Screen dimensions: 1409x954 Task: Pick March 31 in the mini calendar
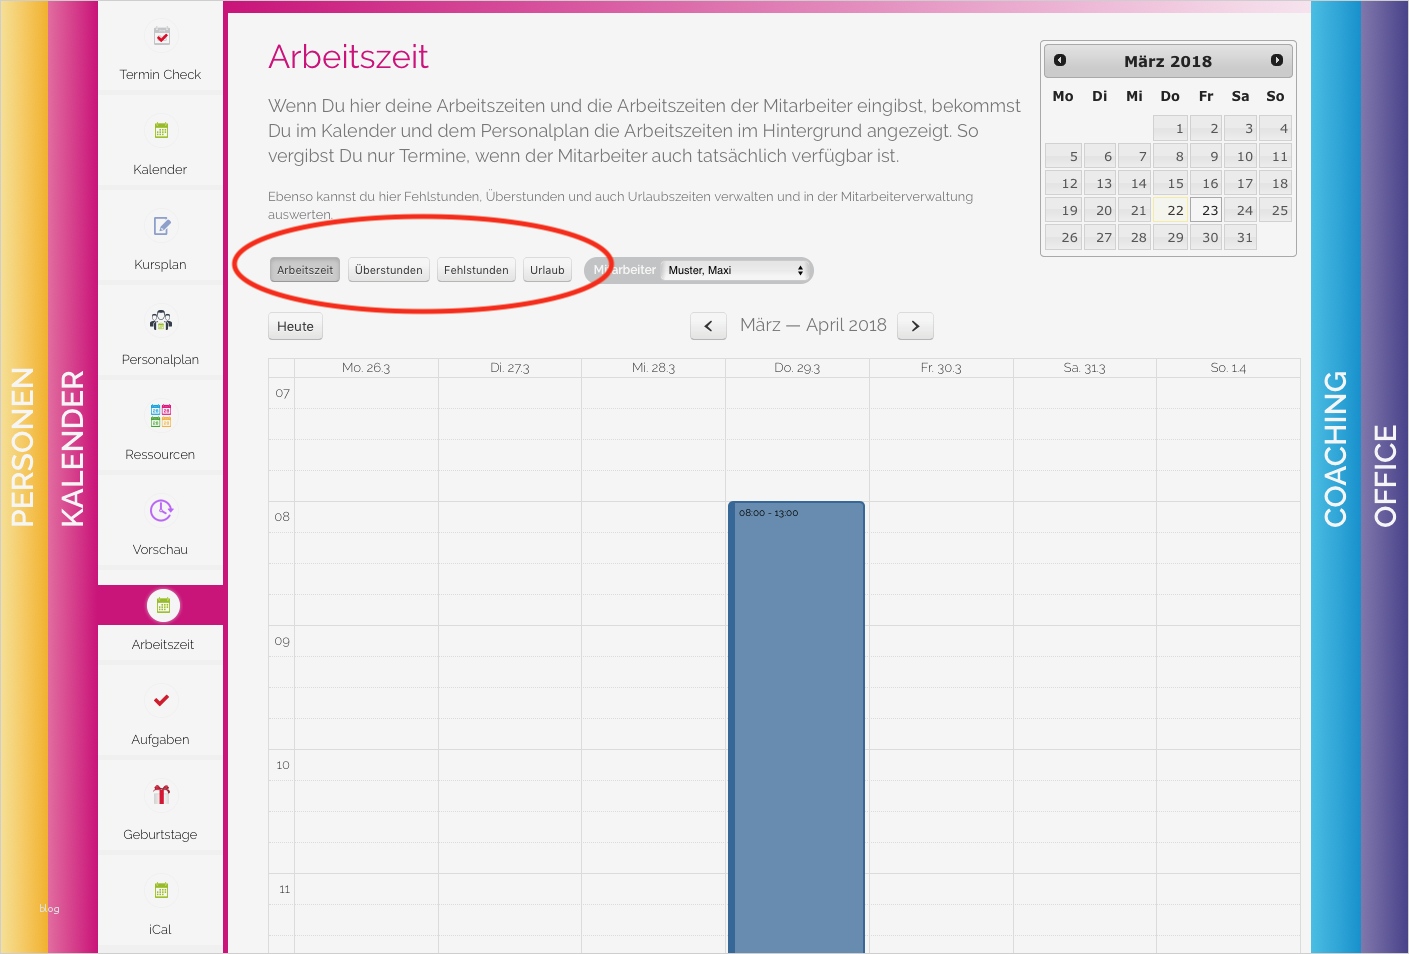pyautogui.click(x=1240, y=237)
